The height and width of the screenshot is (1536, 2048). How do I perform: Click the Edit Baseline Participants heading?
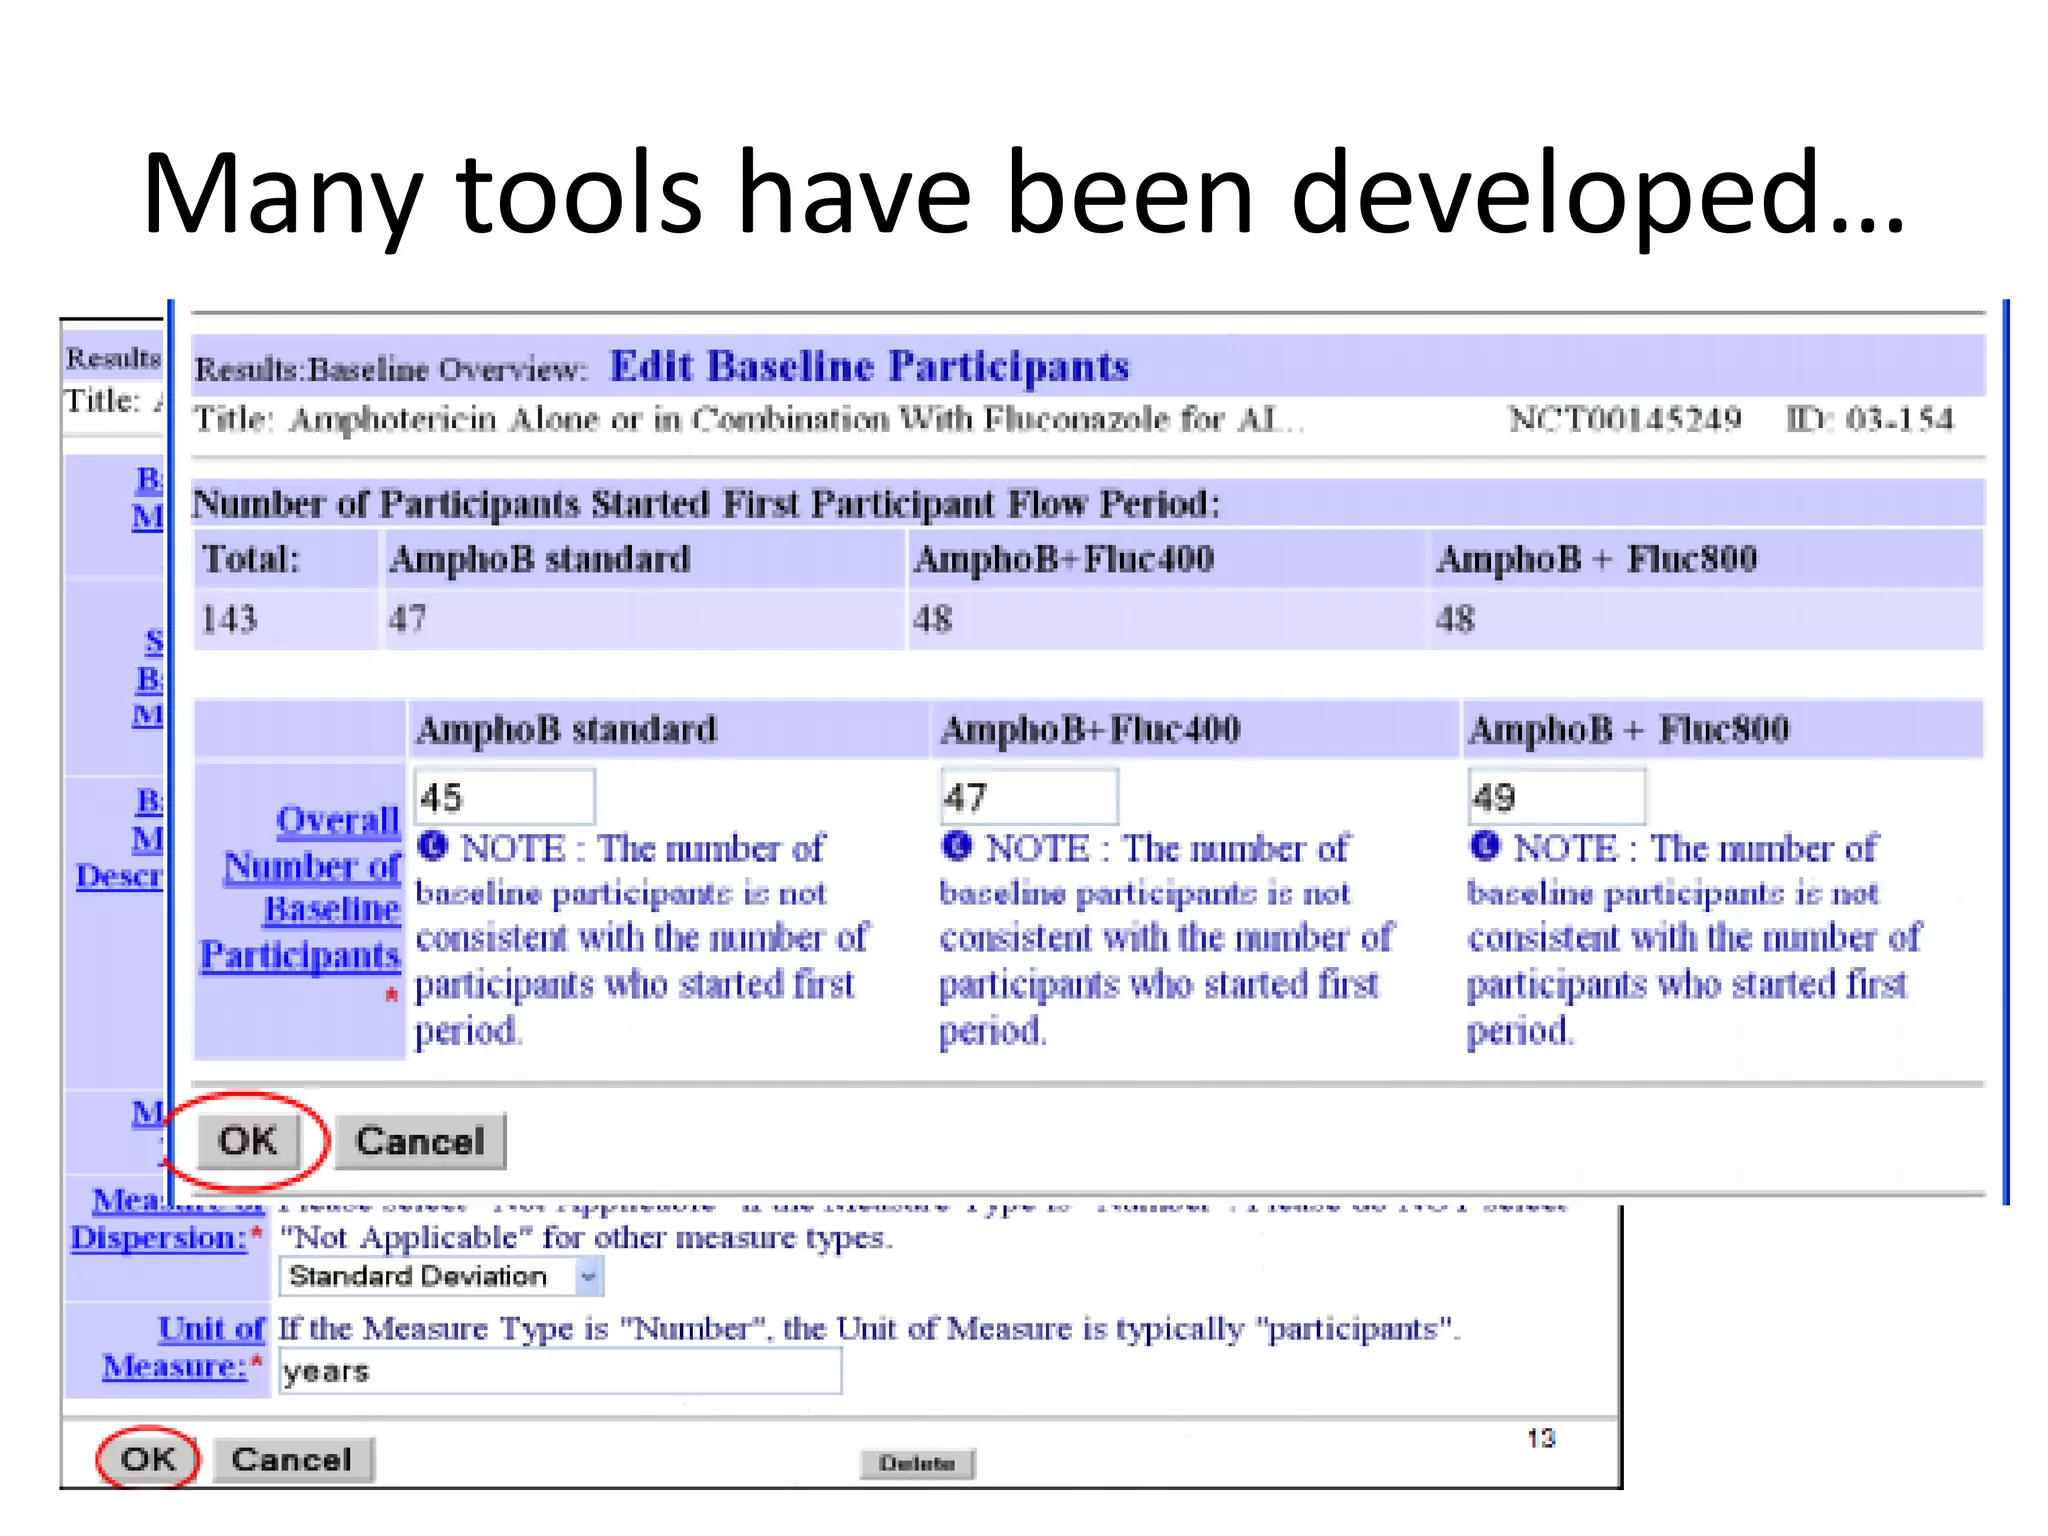pyautogui.click(x=869, y=366)
